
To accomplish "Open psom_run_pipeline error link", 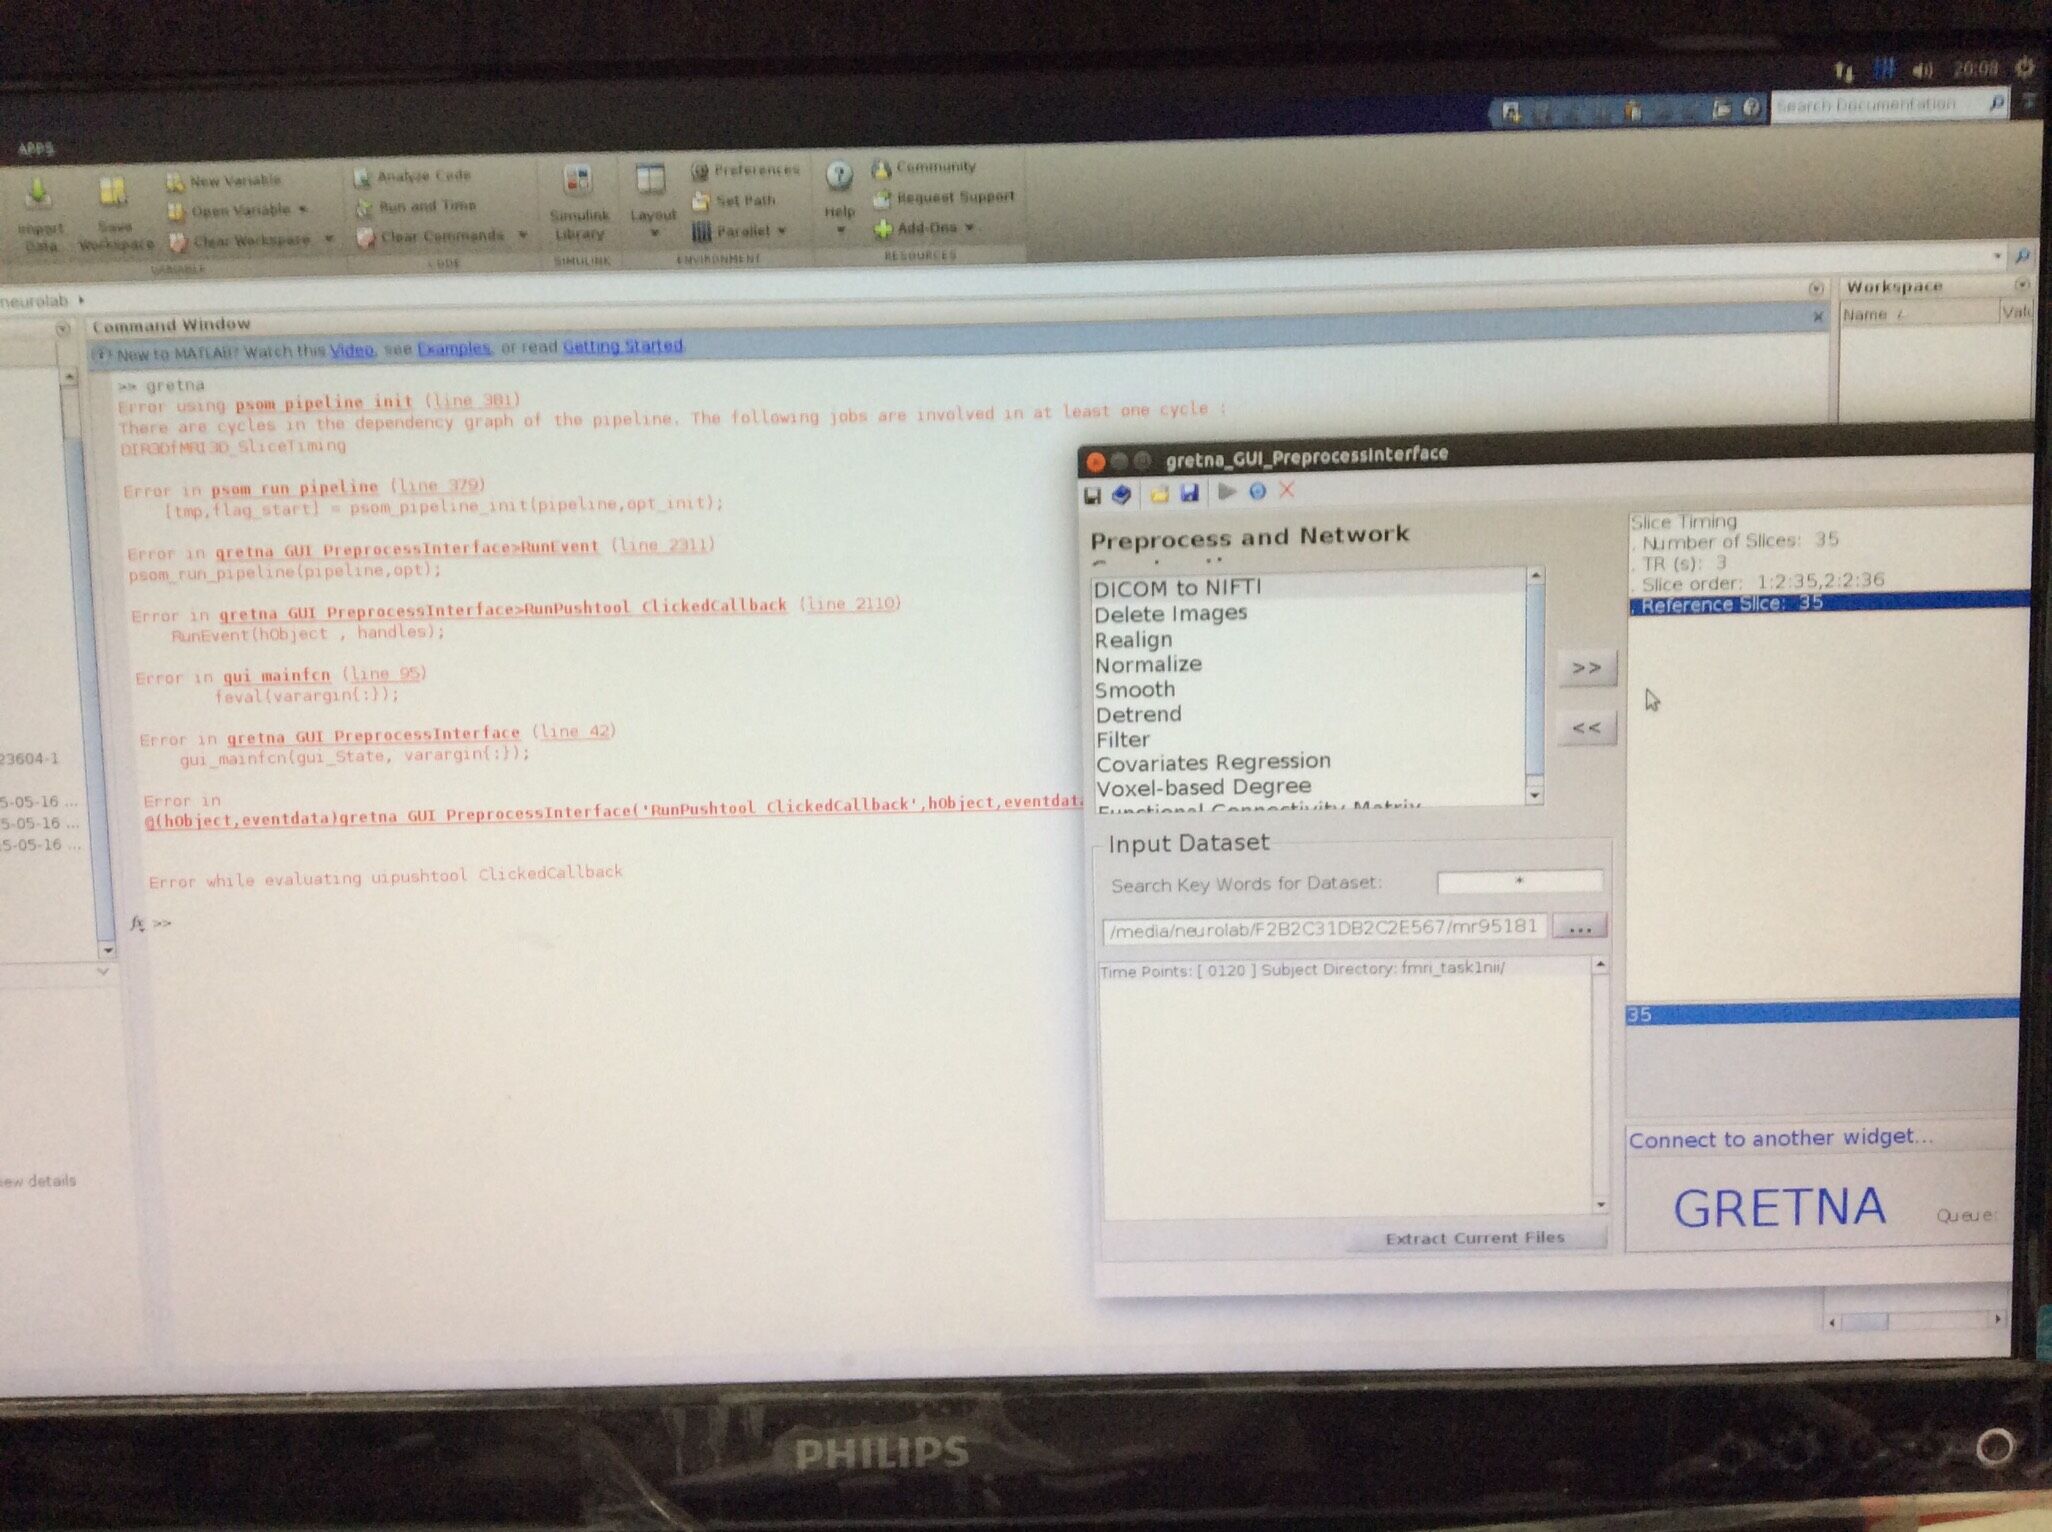I will (295, 488).
